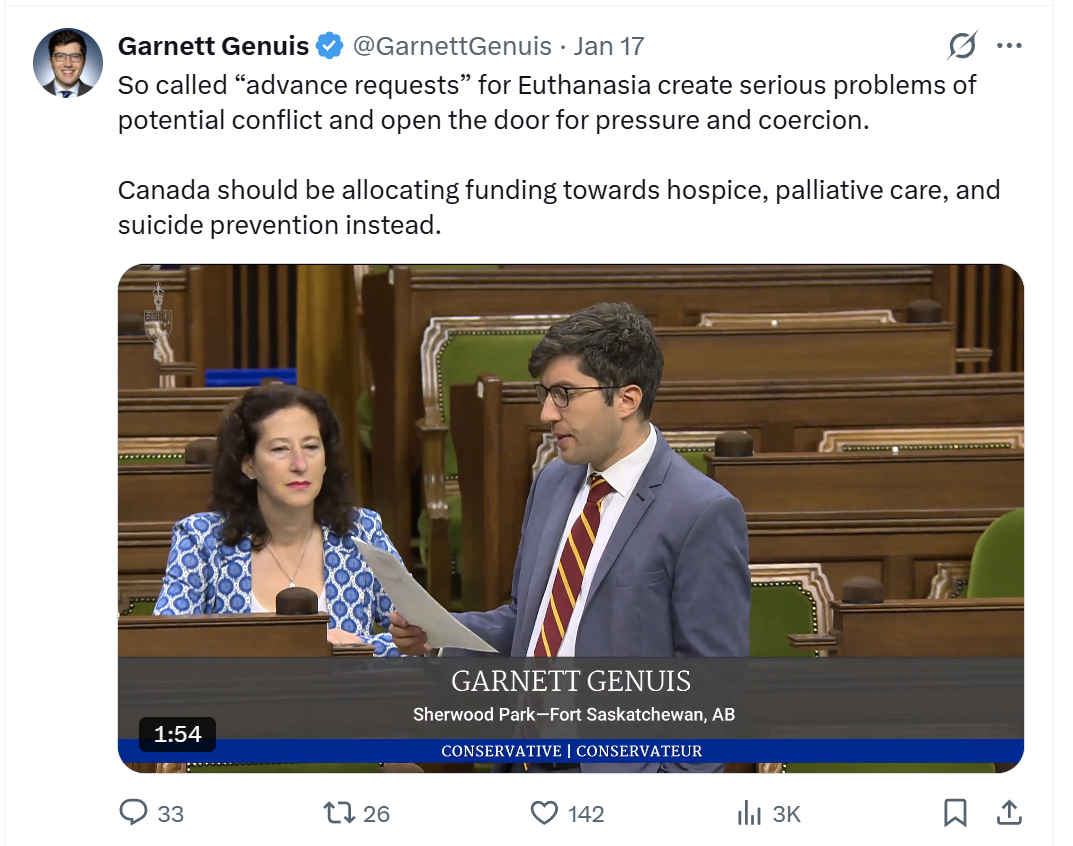Click the reply speech bubble icon

pyautogui.click(x=133, y=812)
